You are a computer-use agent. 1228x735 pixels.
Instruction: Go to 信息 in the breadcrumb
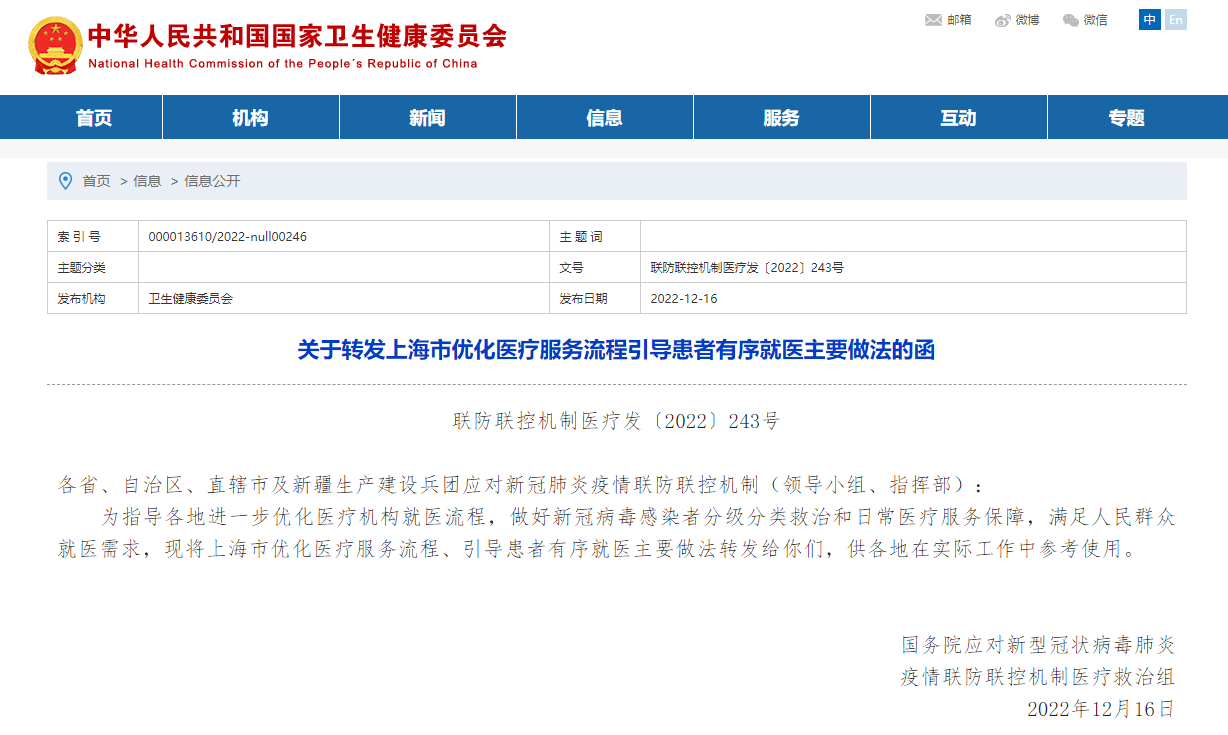pyautogui.click(x=147, y=181)
